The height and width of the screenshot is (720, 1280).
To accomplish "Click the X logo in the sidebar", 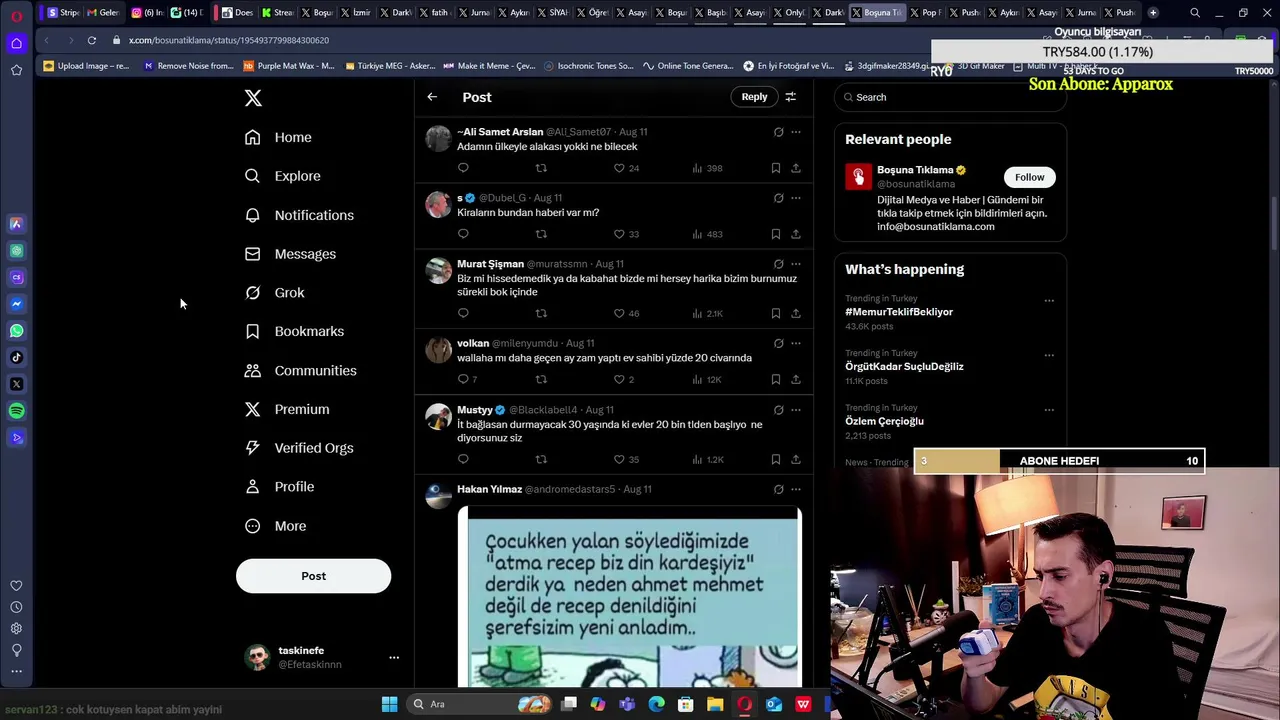I will [x=253, y=98].
